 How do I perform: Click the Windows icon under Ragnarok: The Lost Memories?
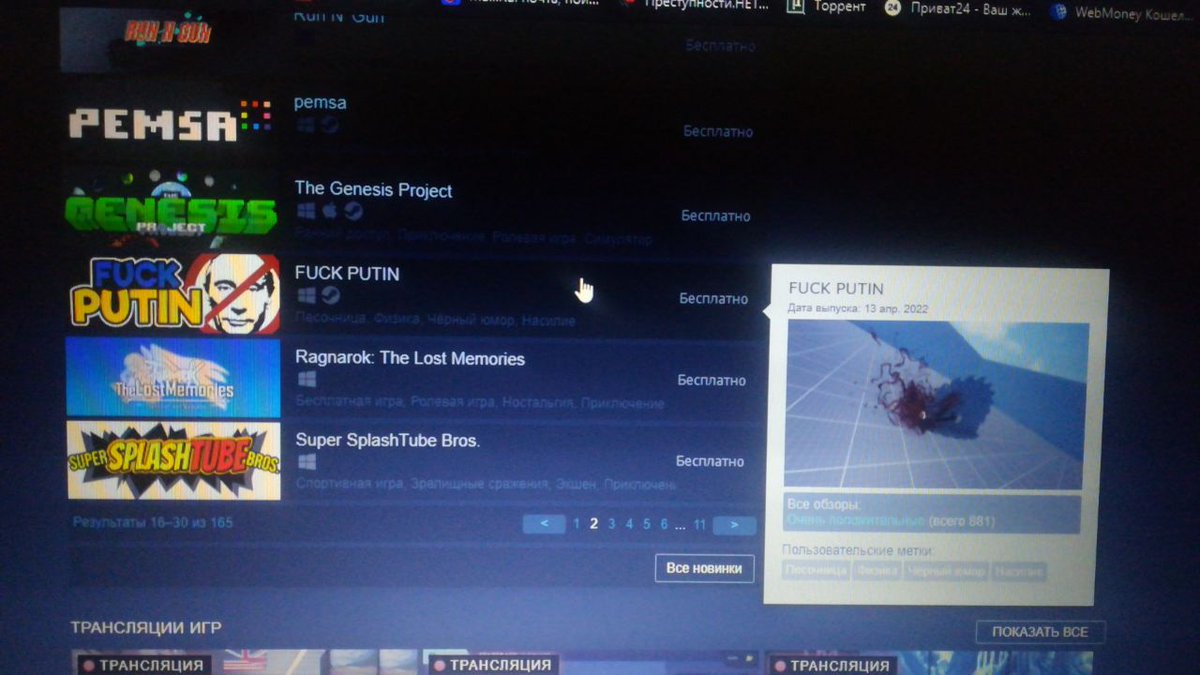point(307,380)
